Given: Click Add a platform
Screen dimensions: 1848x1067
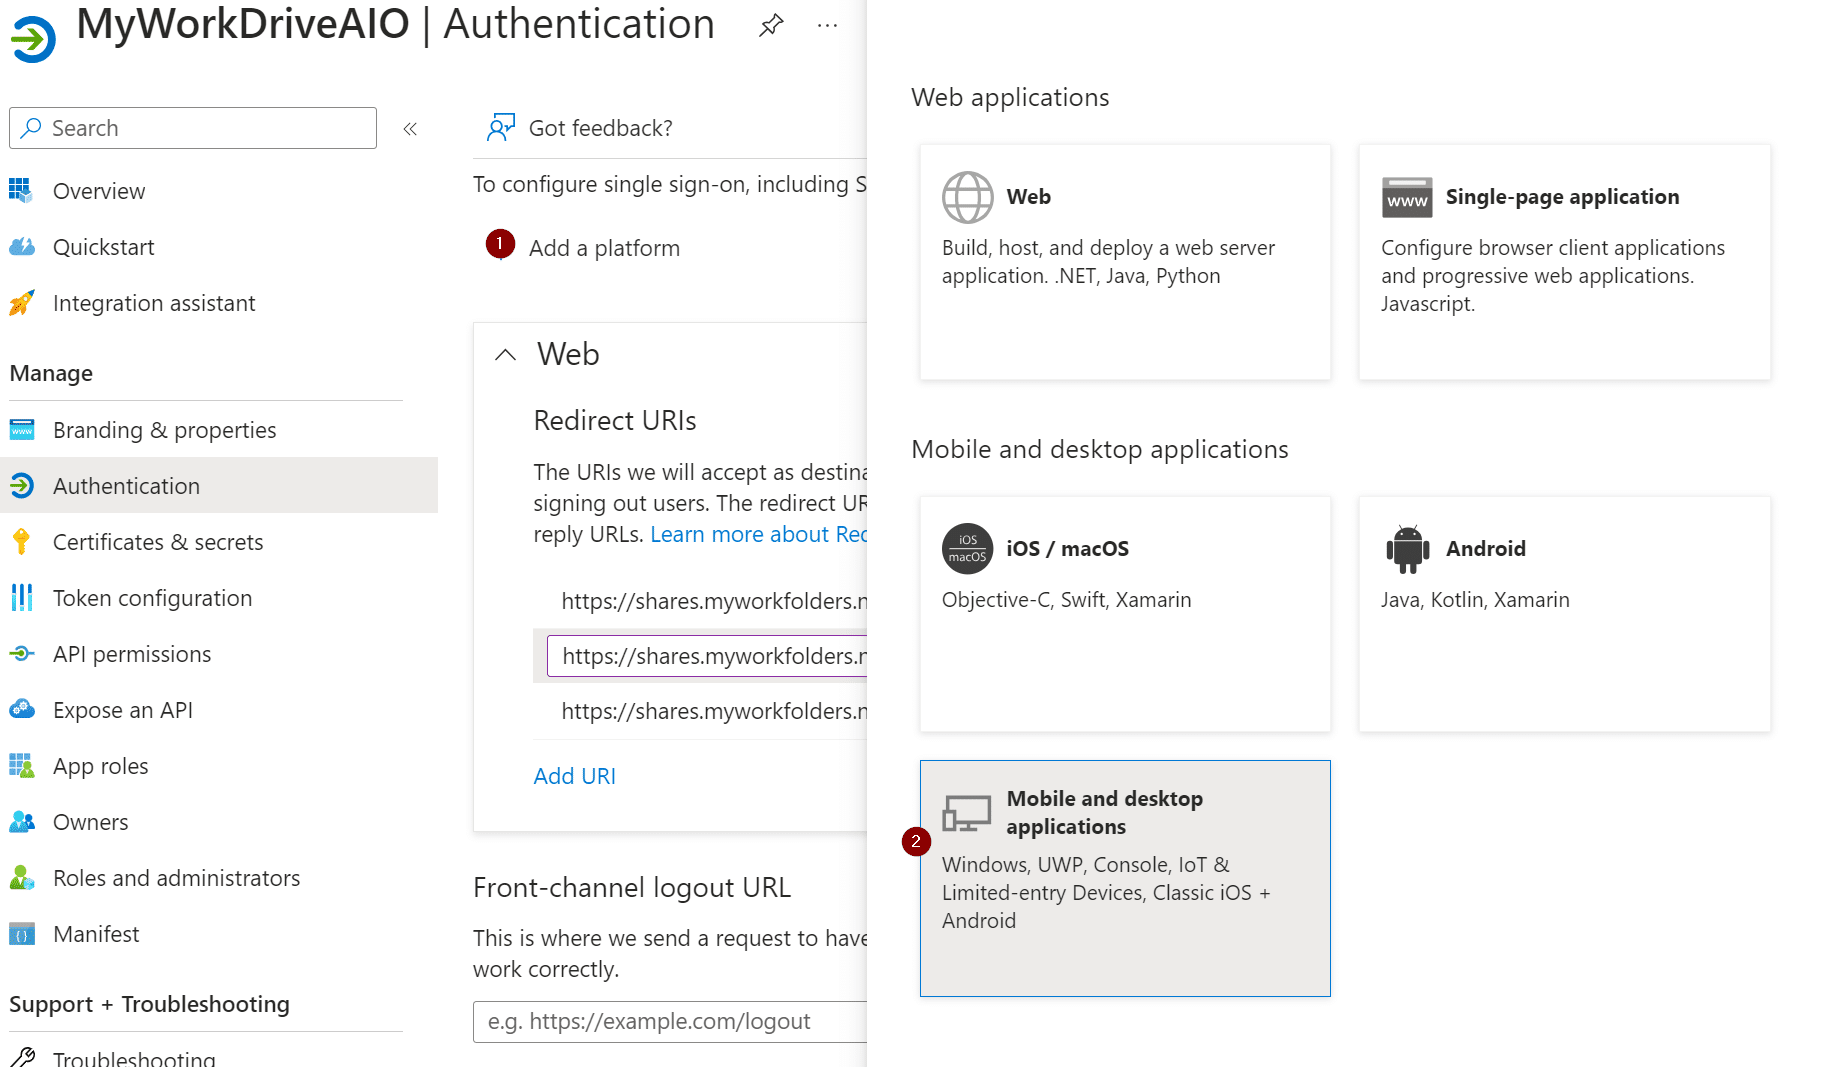Looking at the screenshot, I should pyautogui.click(x=604, y=247).
